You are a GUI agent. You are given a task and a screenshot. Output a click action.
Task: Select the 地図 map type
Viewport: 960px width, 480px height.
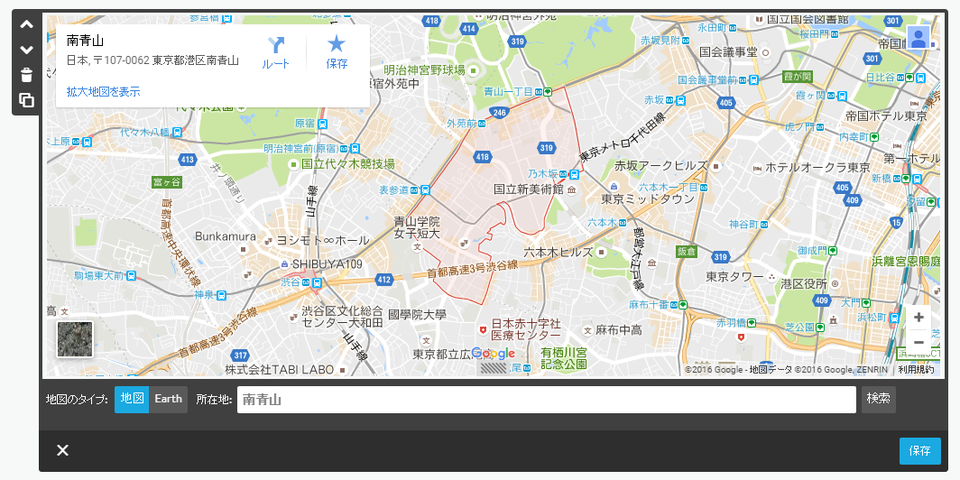point(132,399)
